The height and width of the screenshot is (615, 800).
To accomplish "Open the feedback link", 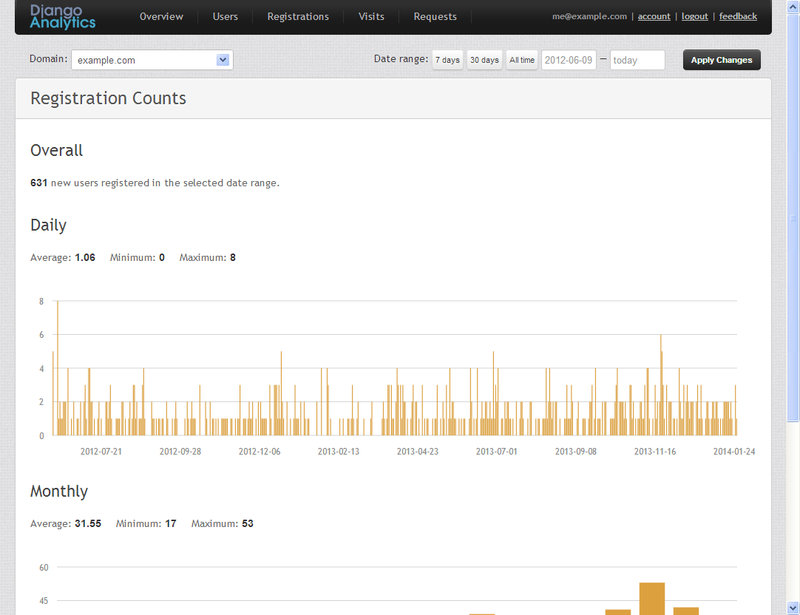I will point(738,16).
